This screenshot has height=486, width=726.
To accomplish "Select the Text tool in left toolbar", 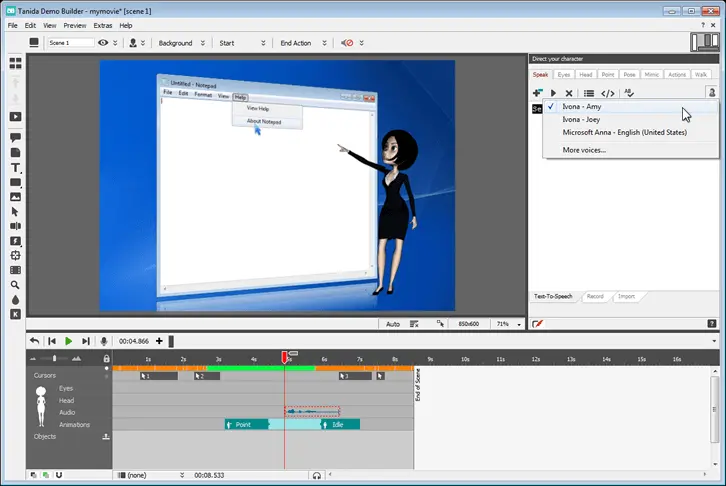I will (x=16, y=168).
